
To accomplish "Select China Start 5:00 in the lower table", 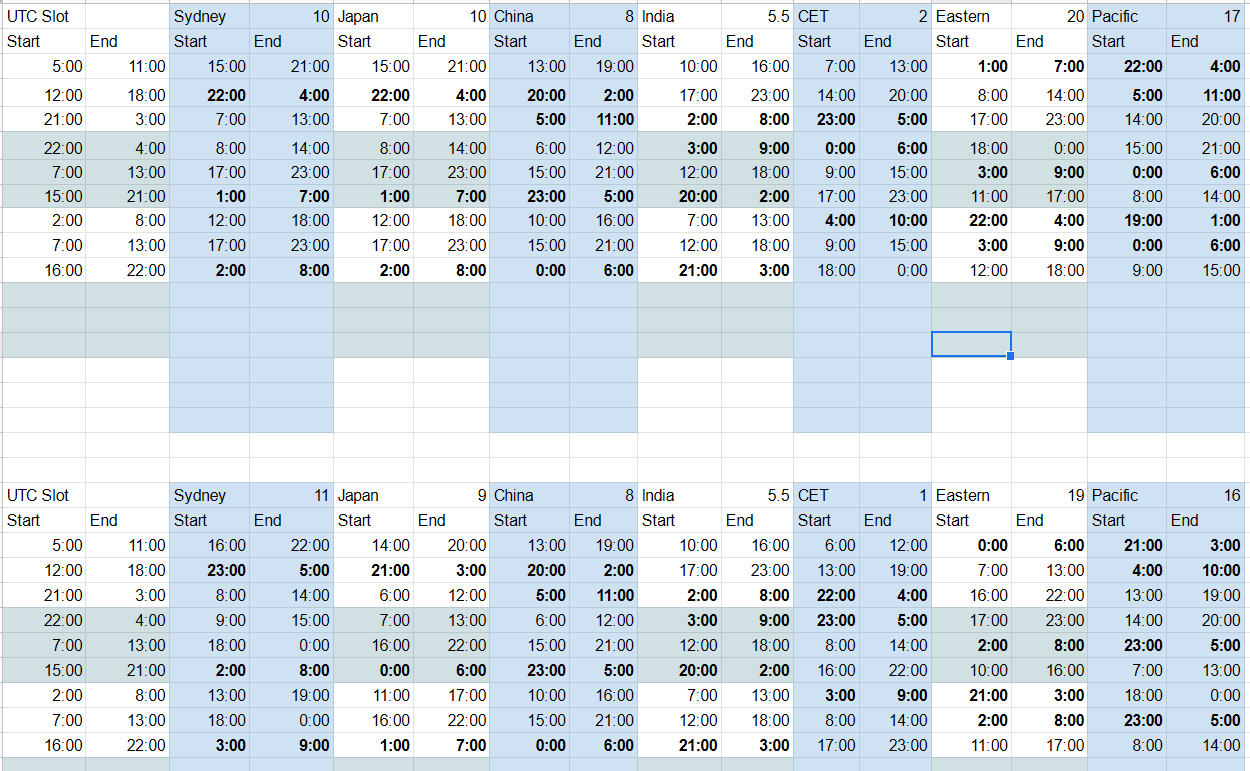I will click(529, 595).
